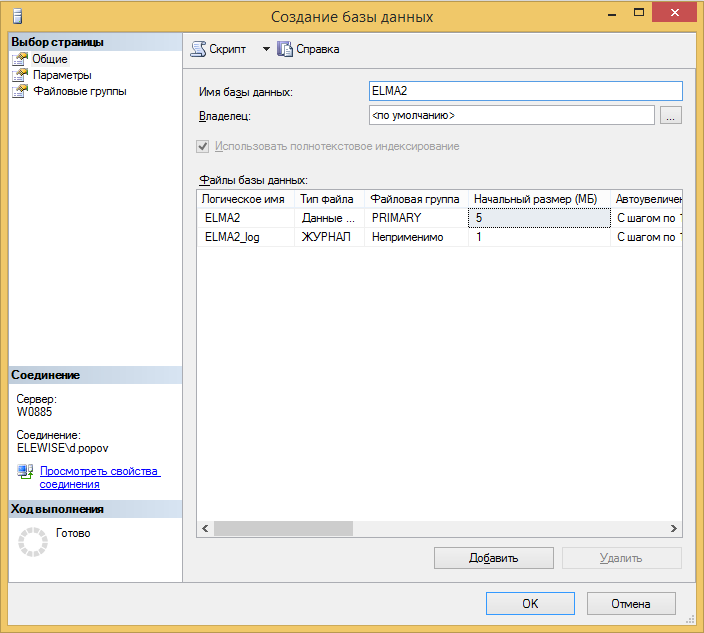Click the right arrow of horizontal scrollbar
This screenshot has width=704, height=633.
[x=674, y=529]
